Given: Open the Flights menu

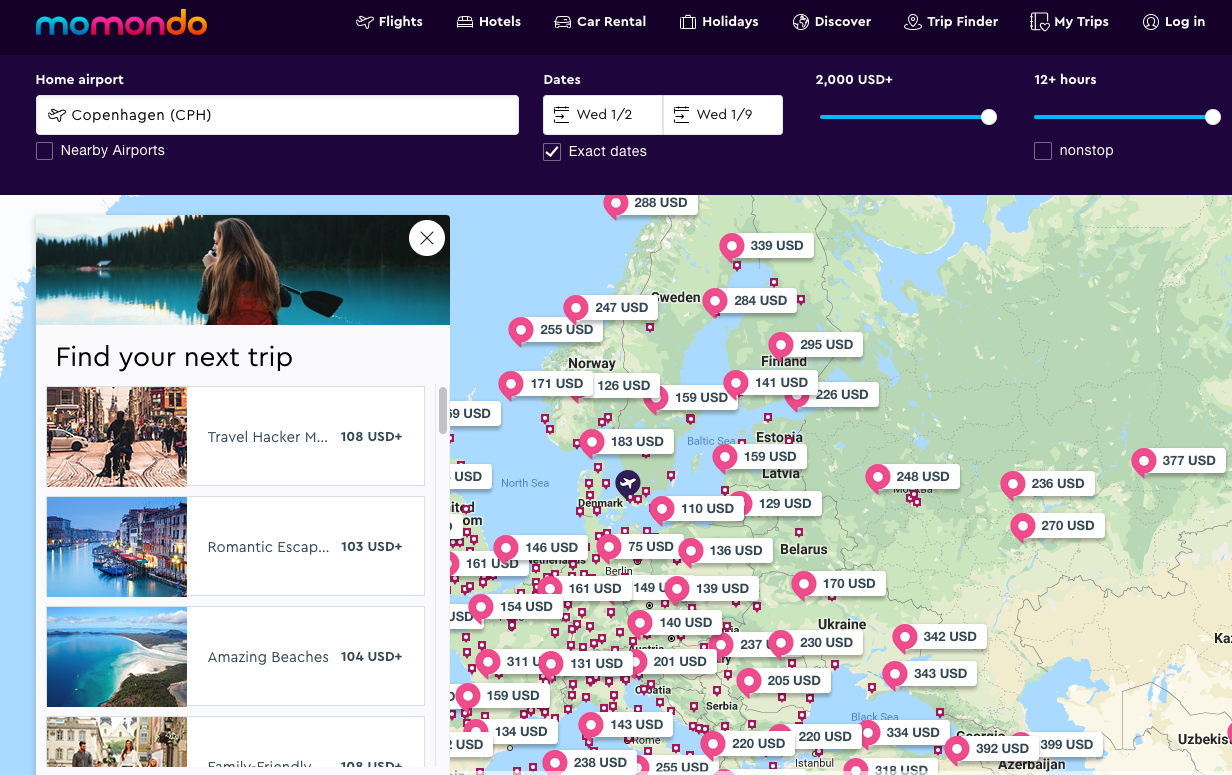Looking at the screenshot, I should (389, 22).
